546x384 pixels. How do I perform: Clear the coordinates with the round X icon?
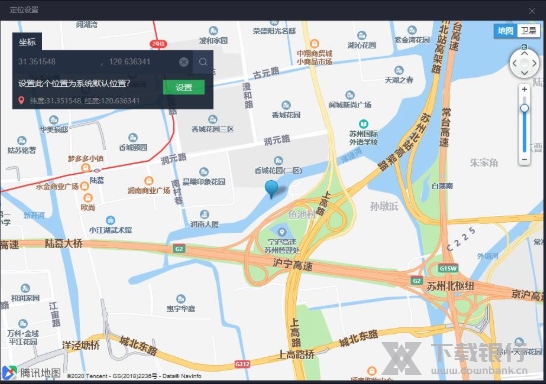pyautogui.click(x=184, y=62)
